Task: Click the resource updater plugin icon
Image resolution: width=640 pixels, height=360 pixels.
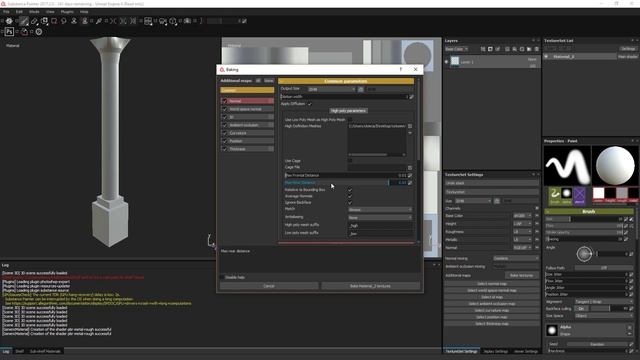Action: click(24, 31)
